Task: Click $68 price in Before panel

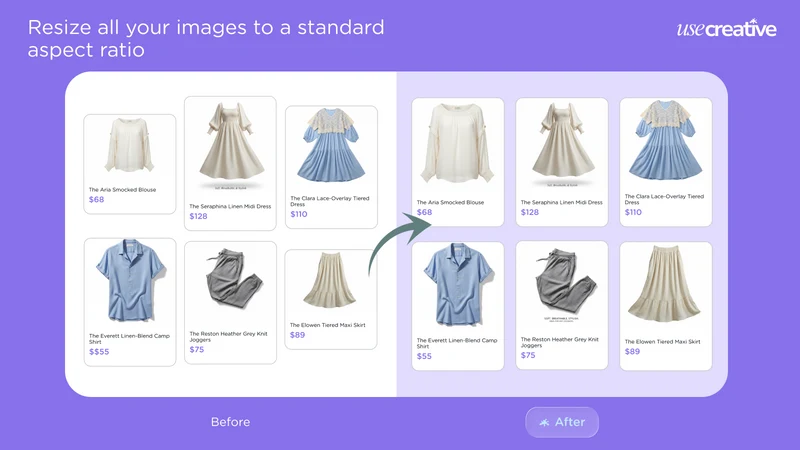Action: pos(96,199)
